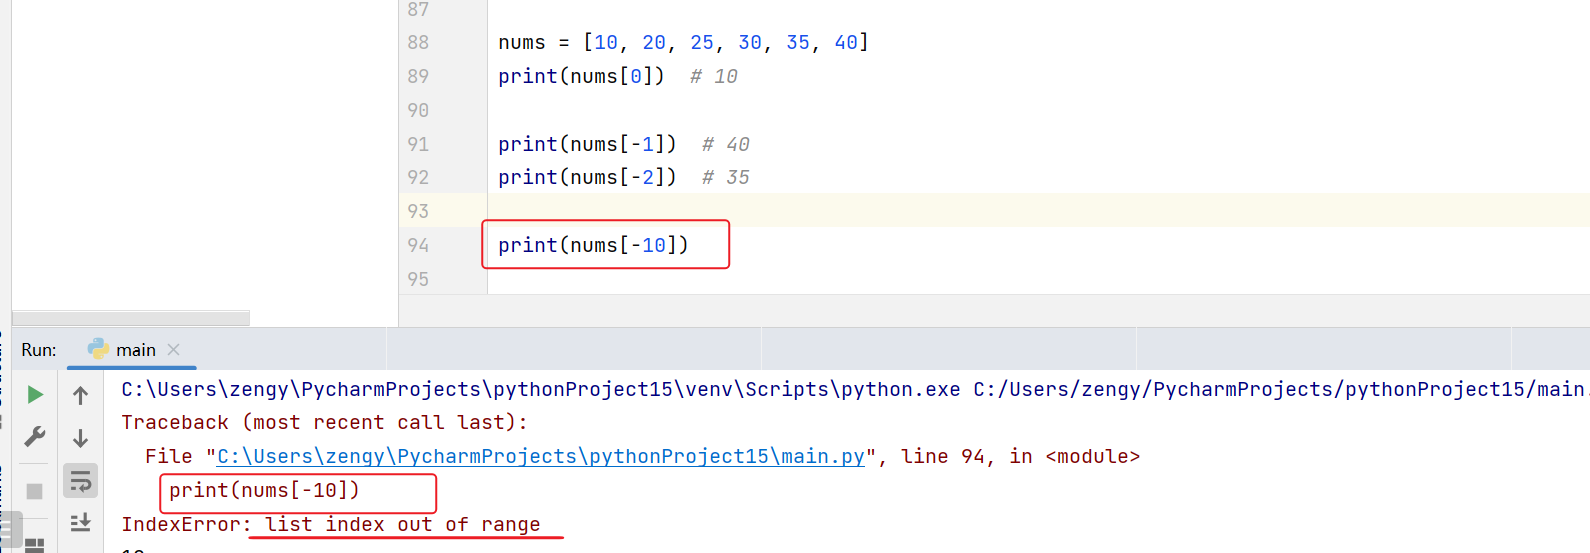Click 'Traceback (most recent call last):' line
1590x553 pixels.
[325, 422]
